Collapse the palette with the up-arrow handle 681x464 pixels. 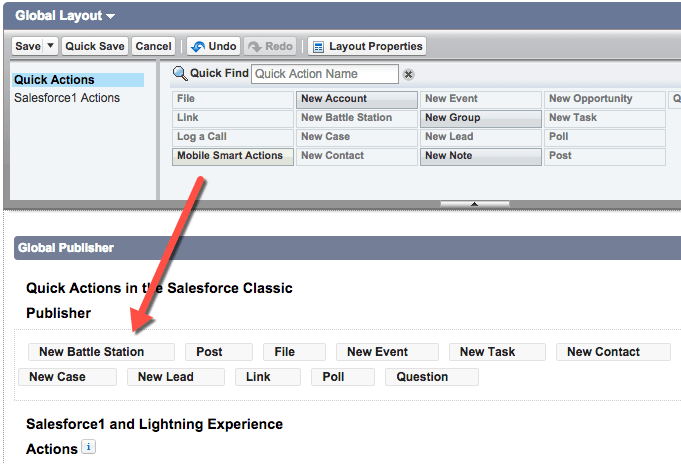[475, 204]
